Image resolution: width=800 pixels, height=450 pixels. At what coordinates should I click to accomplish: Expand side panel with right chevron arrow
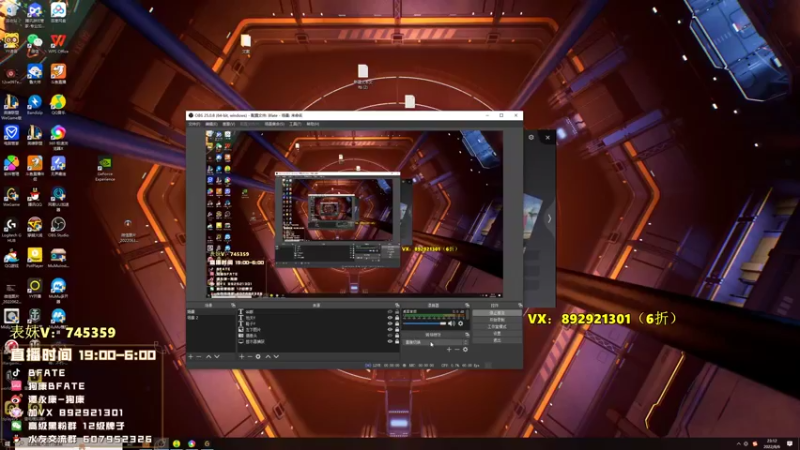[549, 218]
